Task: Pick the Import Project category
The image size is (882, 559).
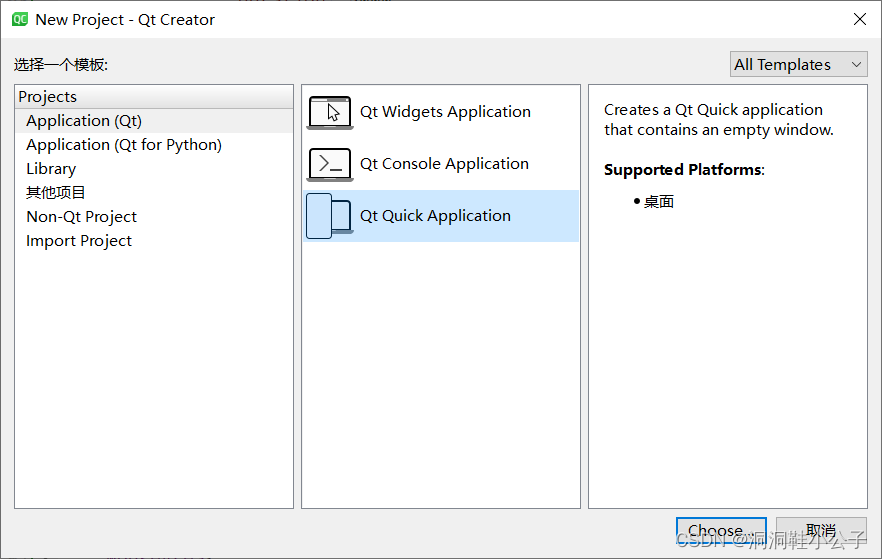Action: coord(79,241)
